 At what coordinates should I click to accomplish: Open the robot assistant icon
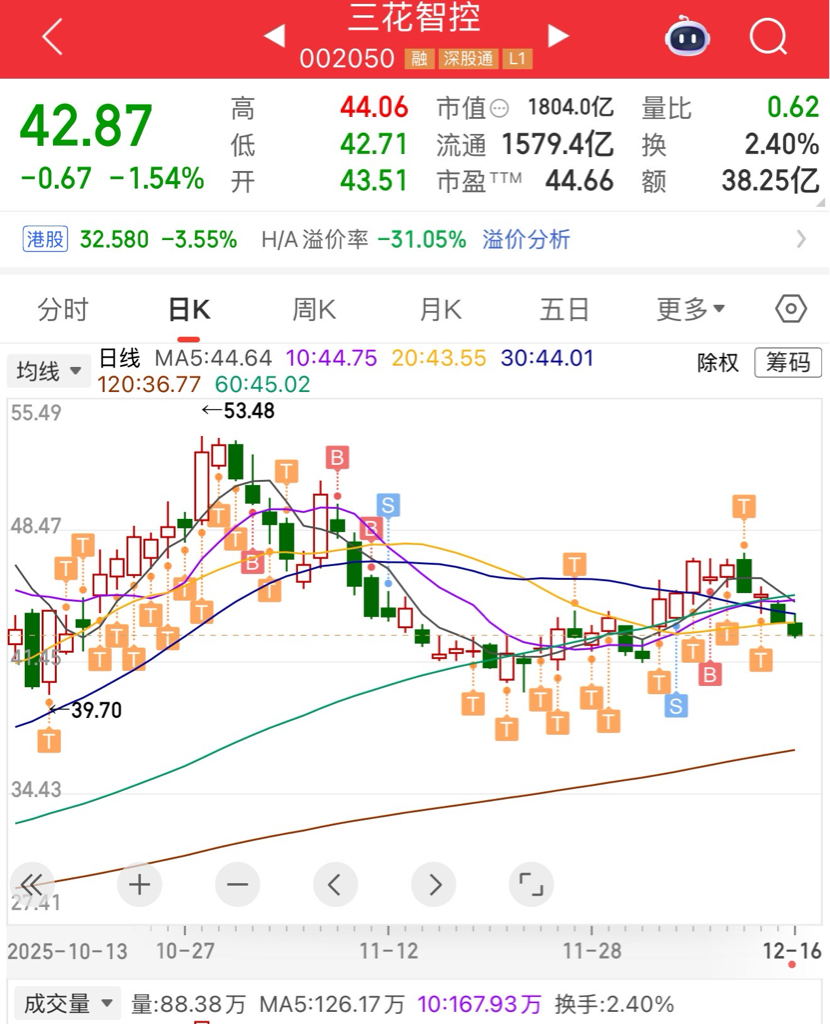coord(687,36)
